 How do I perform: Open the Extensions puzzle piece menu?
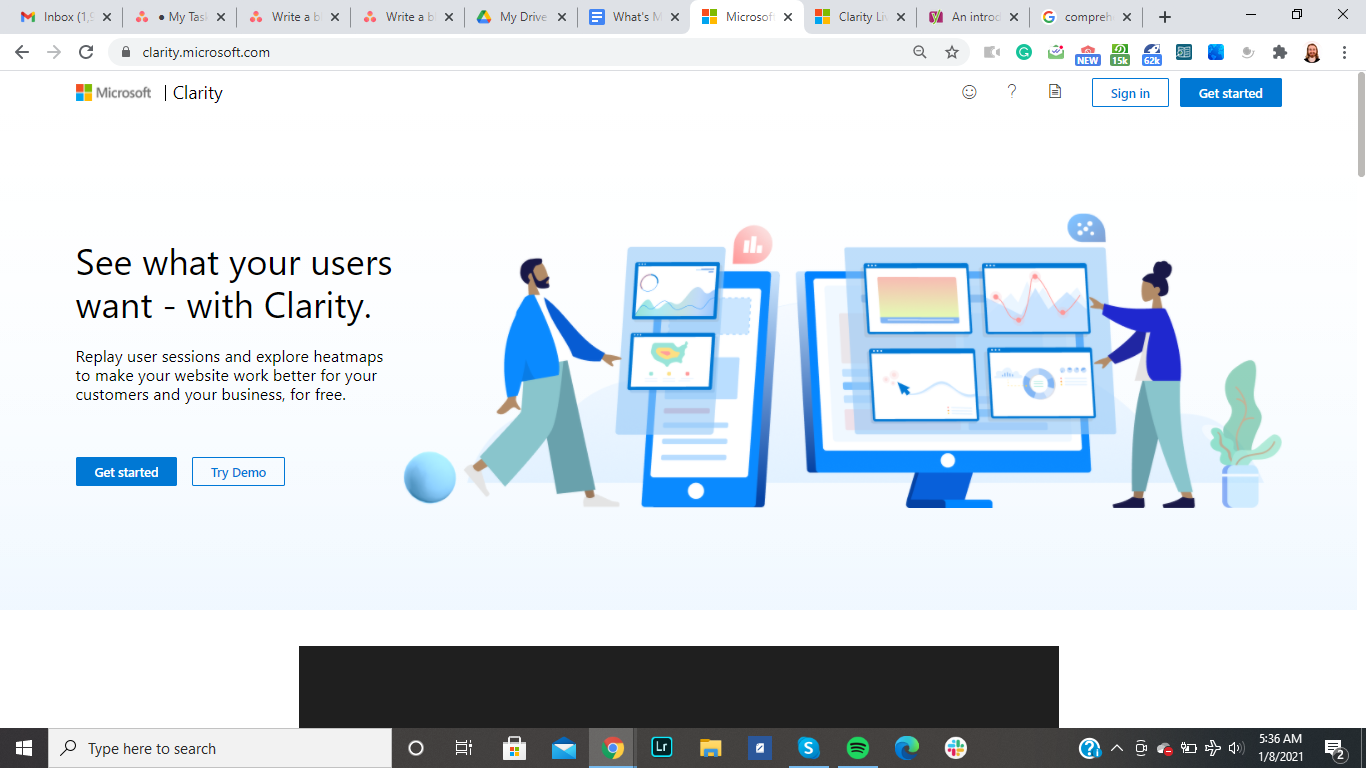click(x=1280, y=52)
